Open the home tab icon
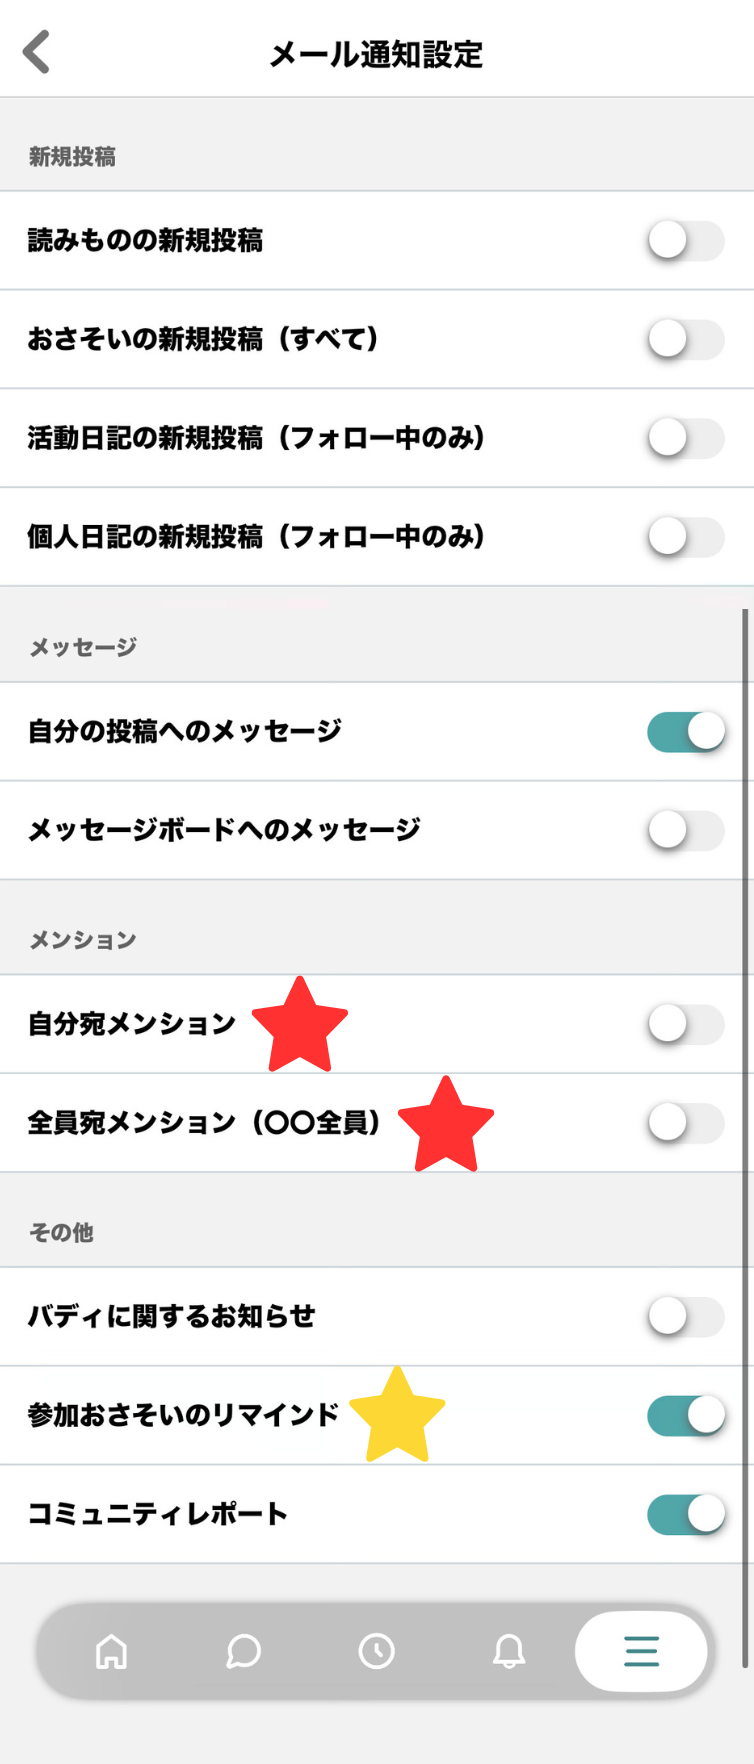Screen dimensions: 754x1764 tap(111, 1651)
